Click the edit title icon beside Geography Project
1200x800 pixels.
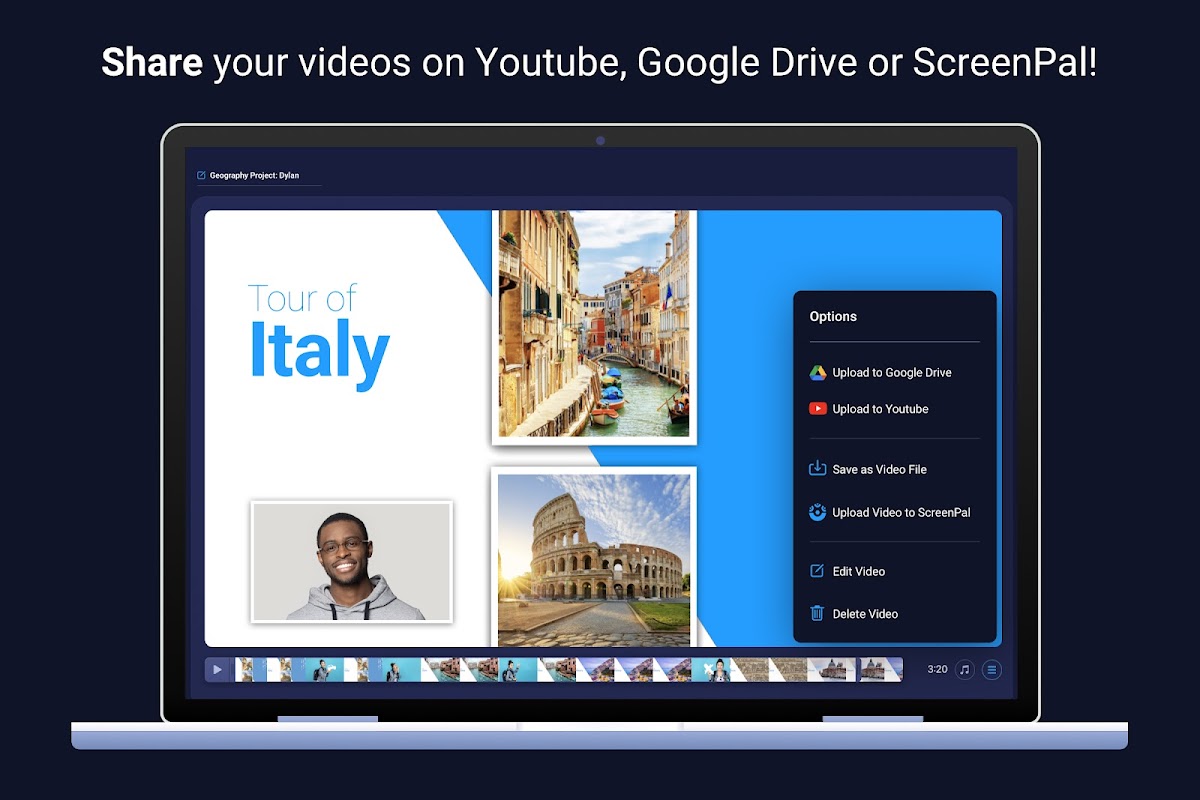201,176
